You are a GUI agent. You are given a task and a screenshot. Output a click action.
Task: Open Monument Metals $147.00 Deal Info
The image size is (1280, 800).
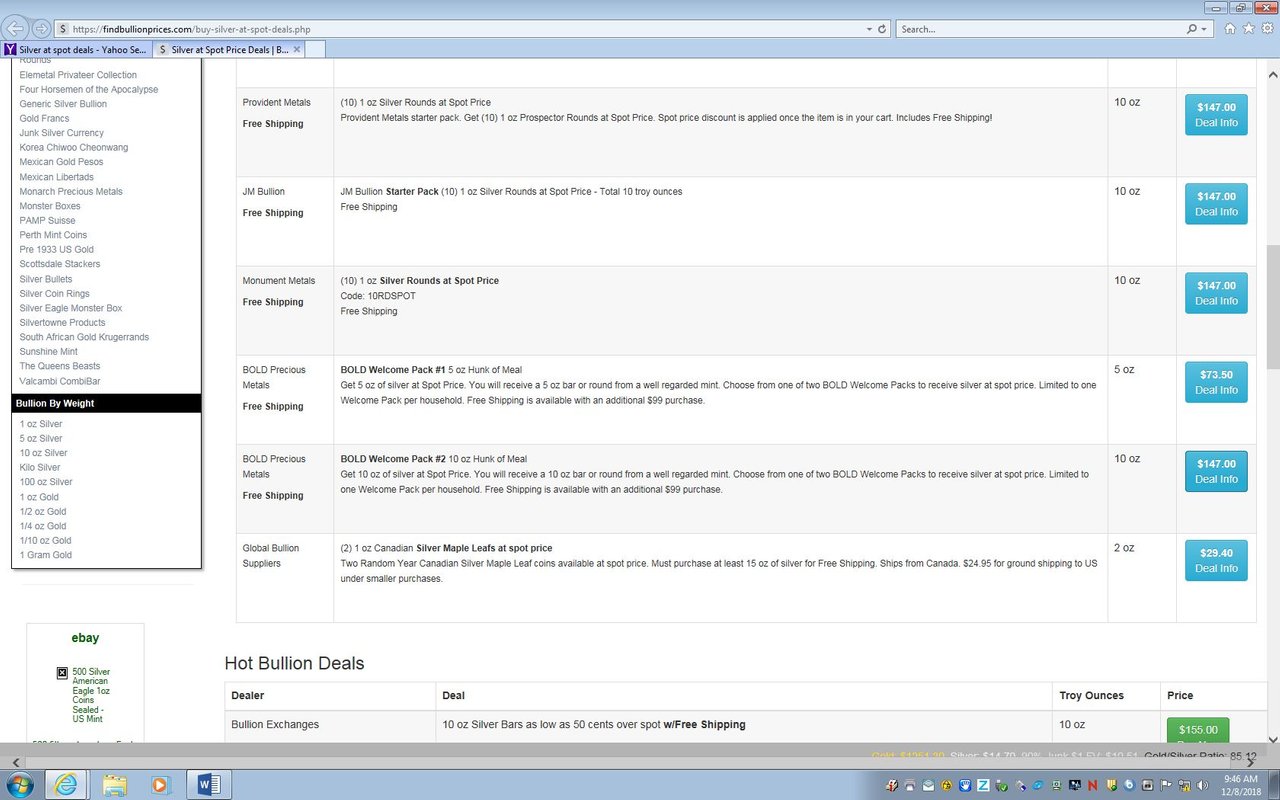tap(1216, 293)
